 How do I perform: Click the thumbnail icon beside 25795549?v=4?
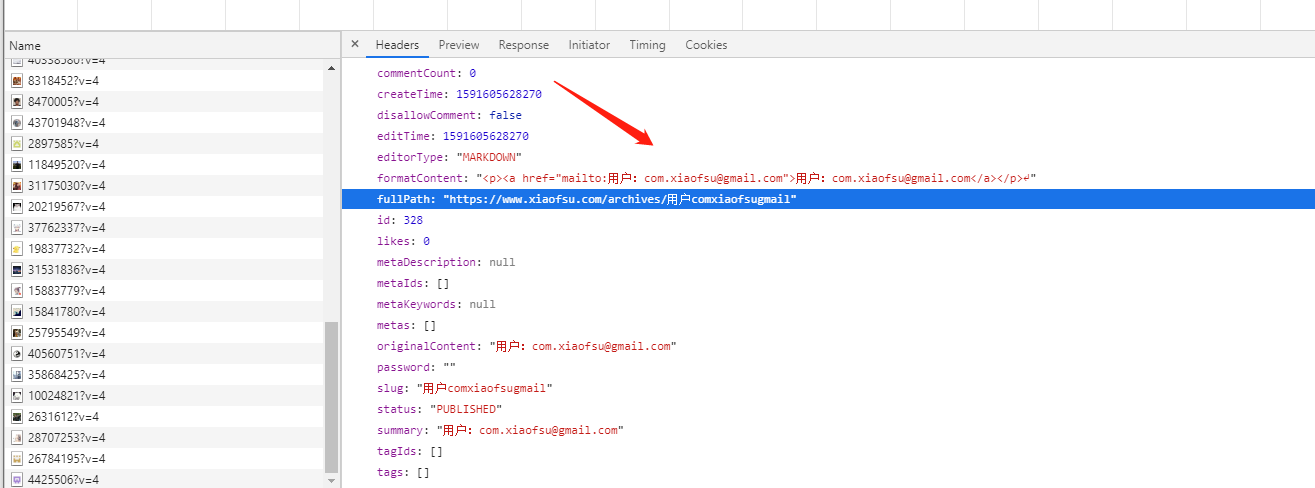click(17, 332)
